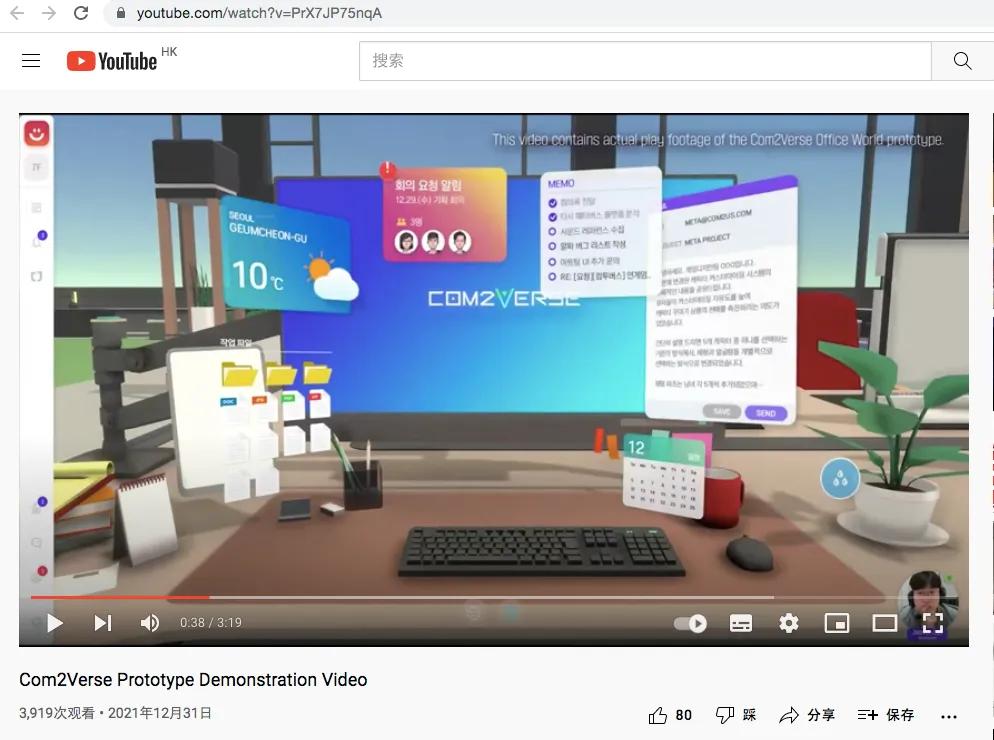The height and width of the screenshot is (740, 994).
Task: Open video settings gear
Action: coord(789,623)
